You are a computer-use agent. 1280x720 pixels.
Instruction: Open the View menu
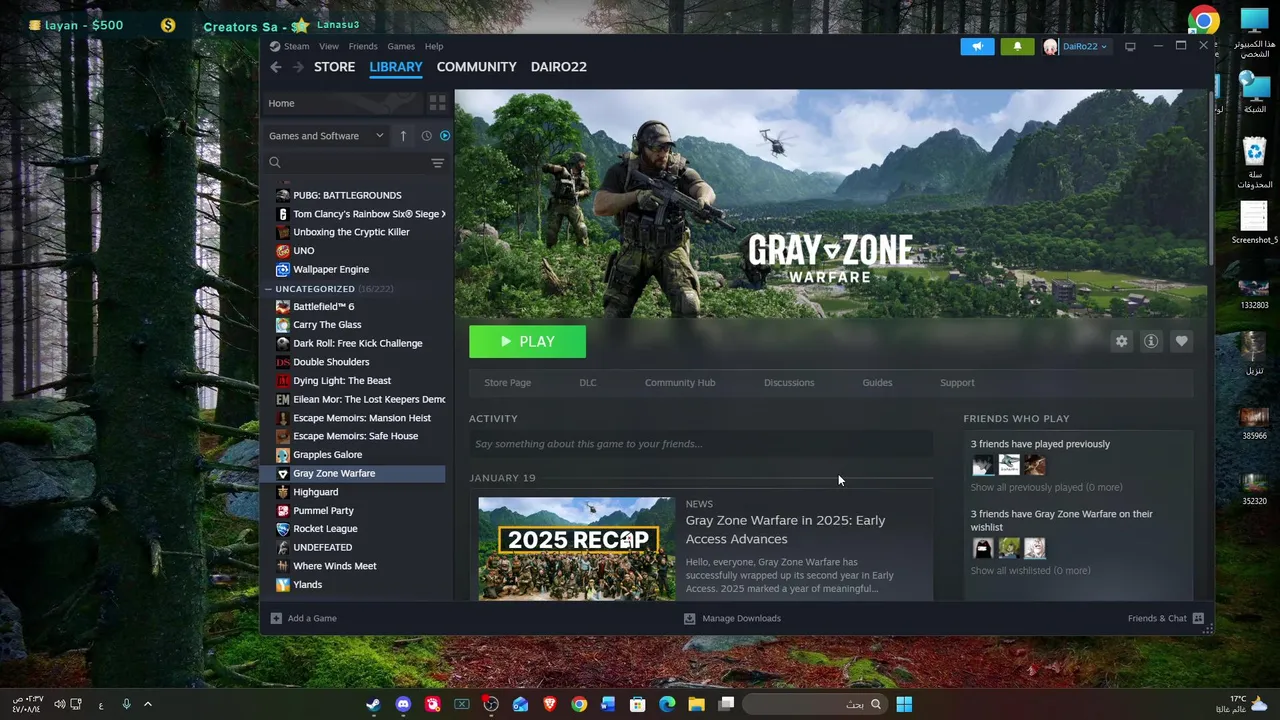click(329, 46)
